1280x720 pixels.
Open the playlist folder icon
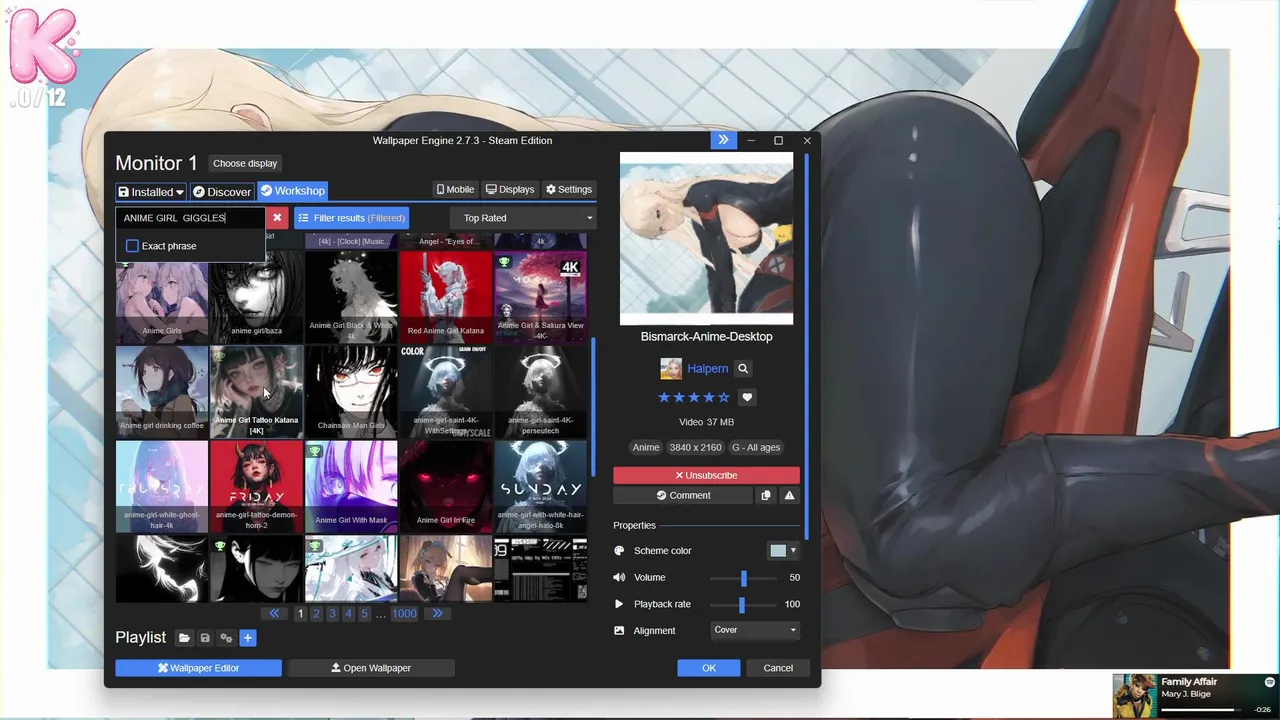184,638
